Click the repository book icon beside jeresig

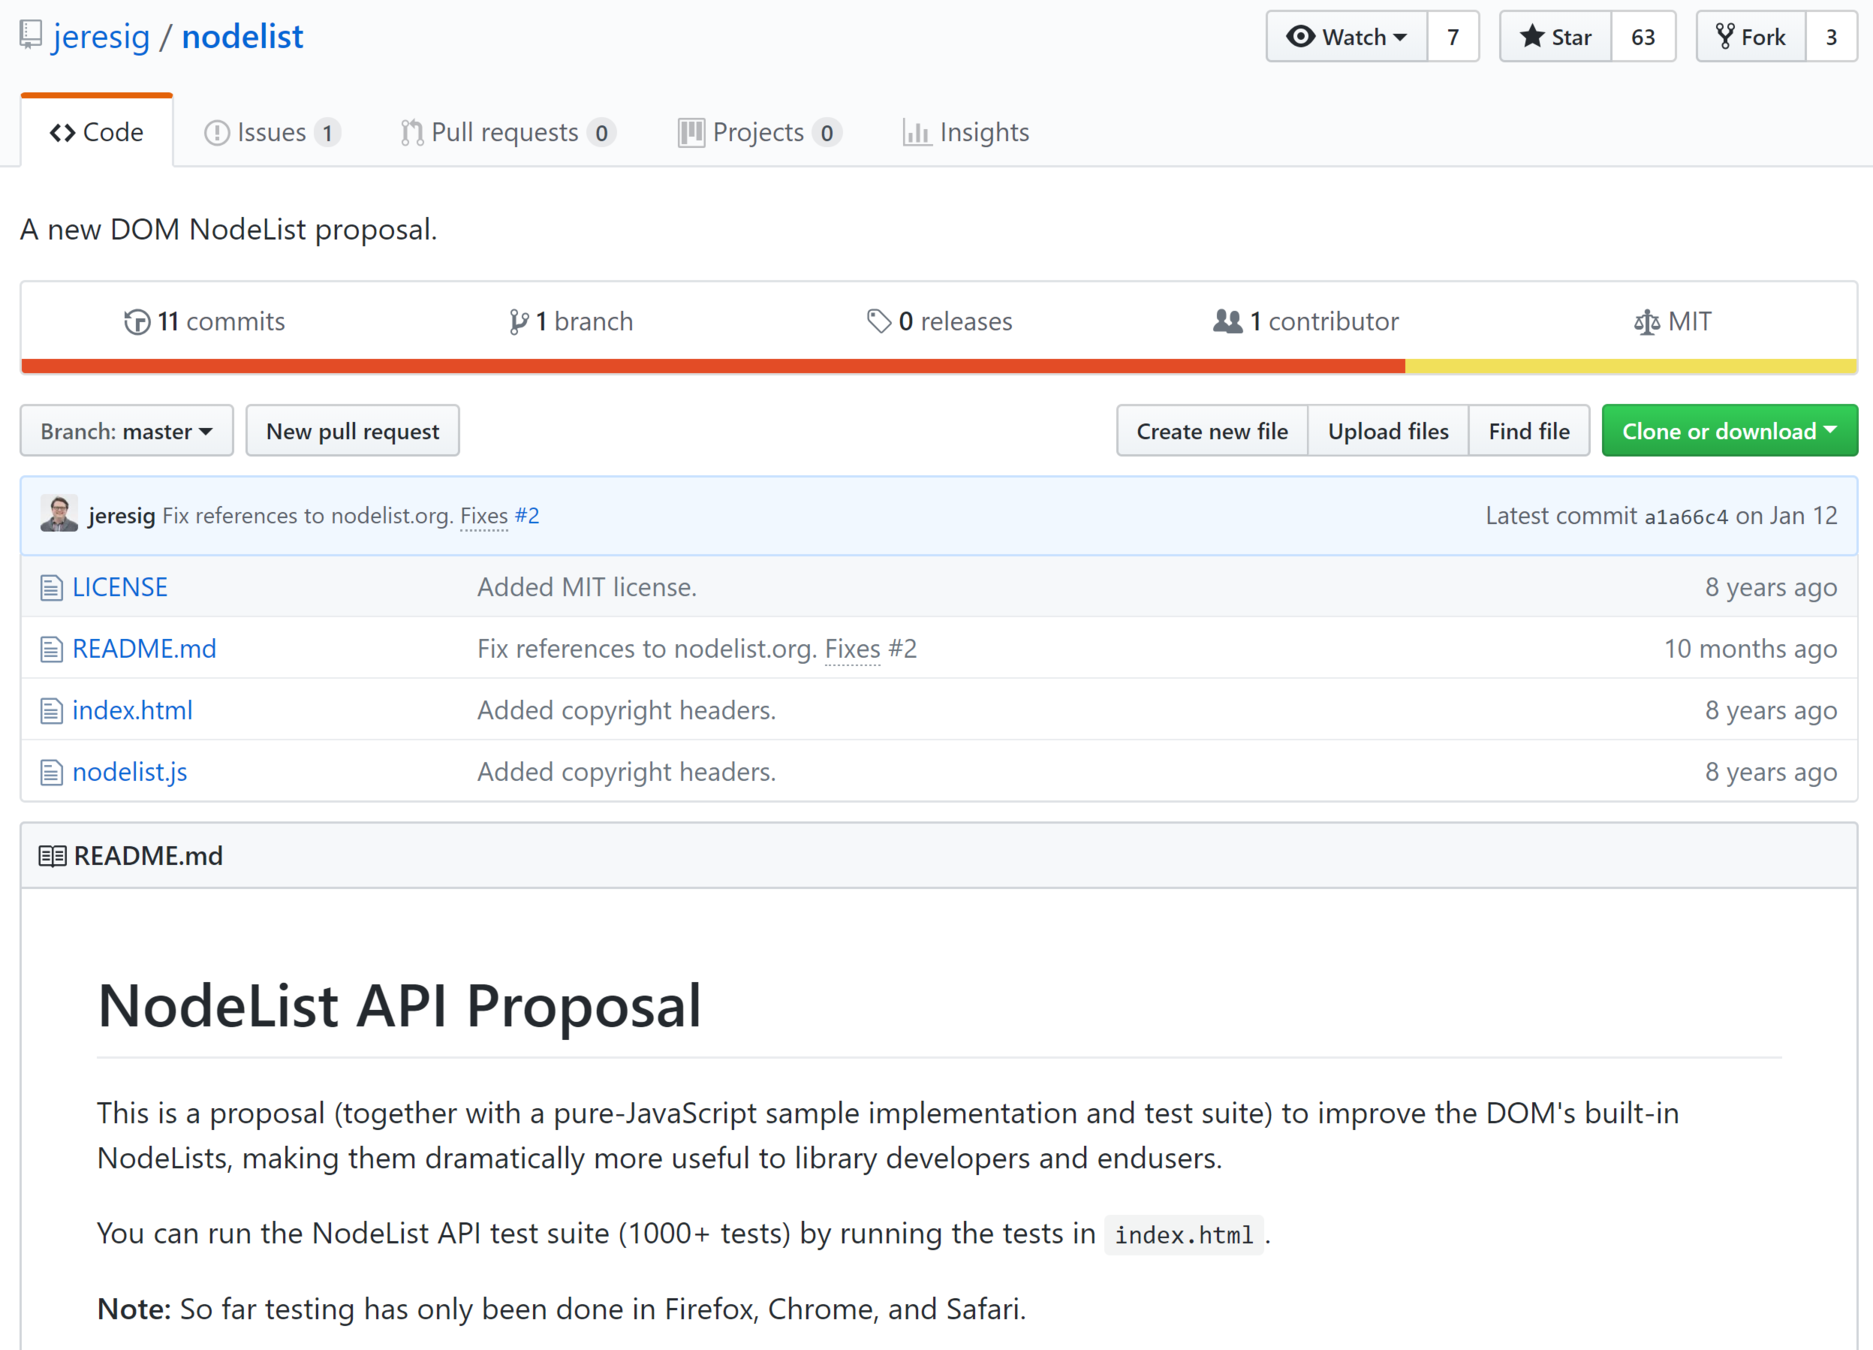pos(31,35)
